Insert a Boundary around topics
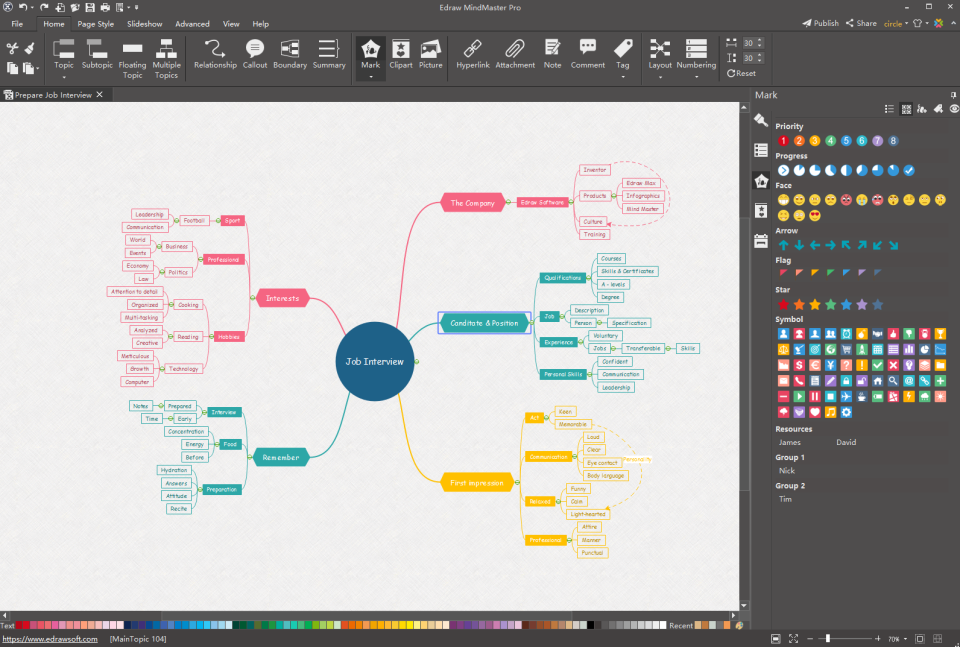 (290, 54)
